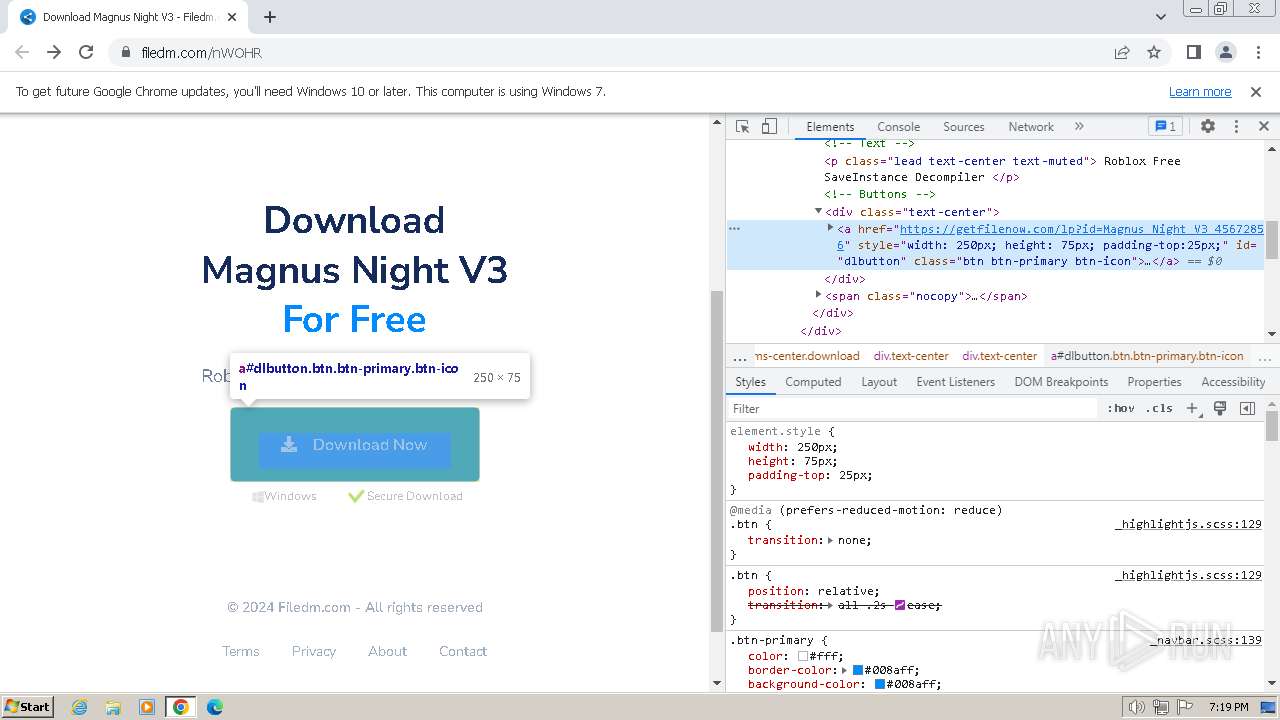Screen dimensions: 1280x720
Task: Open the Contact footer link
Action: (463, 651)
